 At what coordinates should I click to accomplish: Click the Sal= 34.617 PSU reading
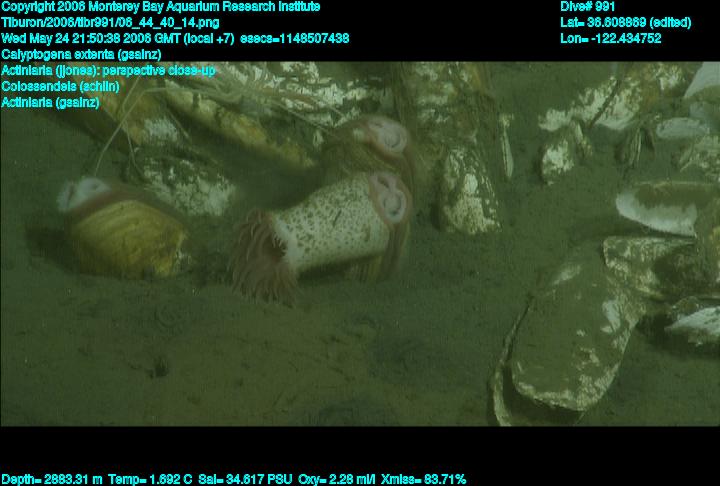tap(245, 480)
